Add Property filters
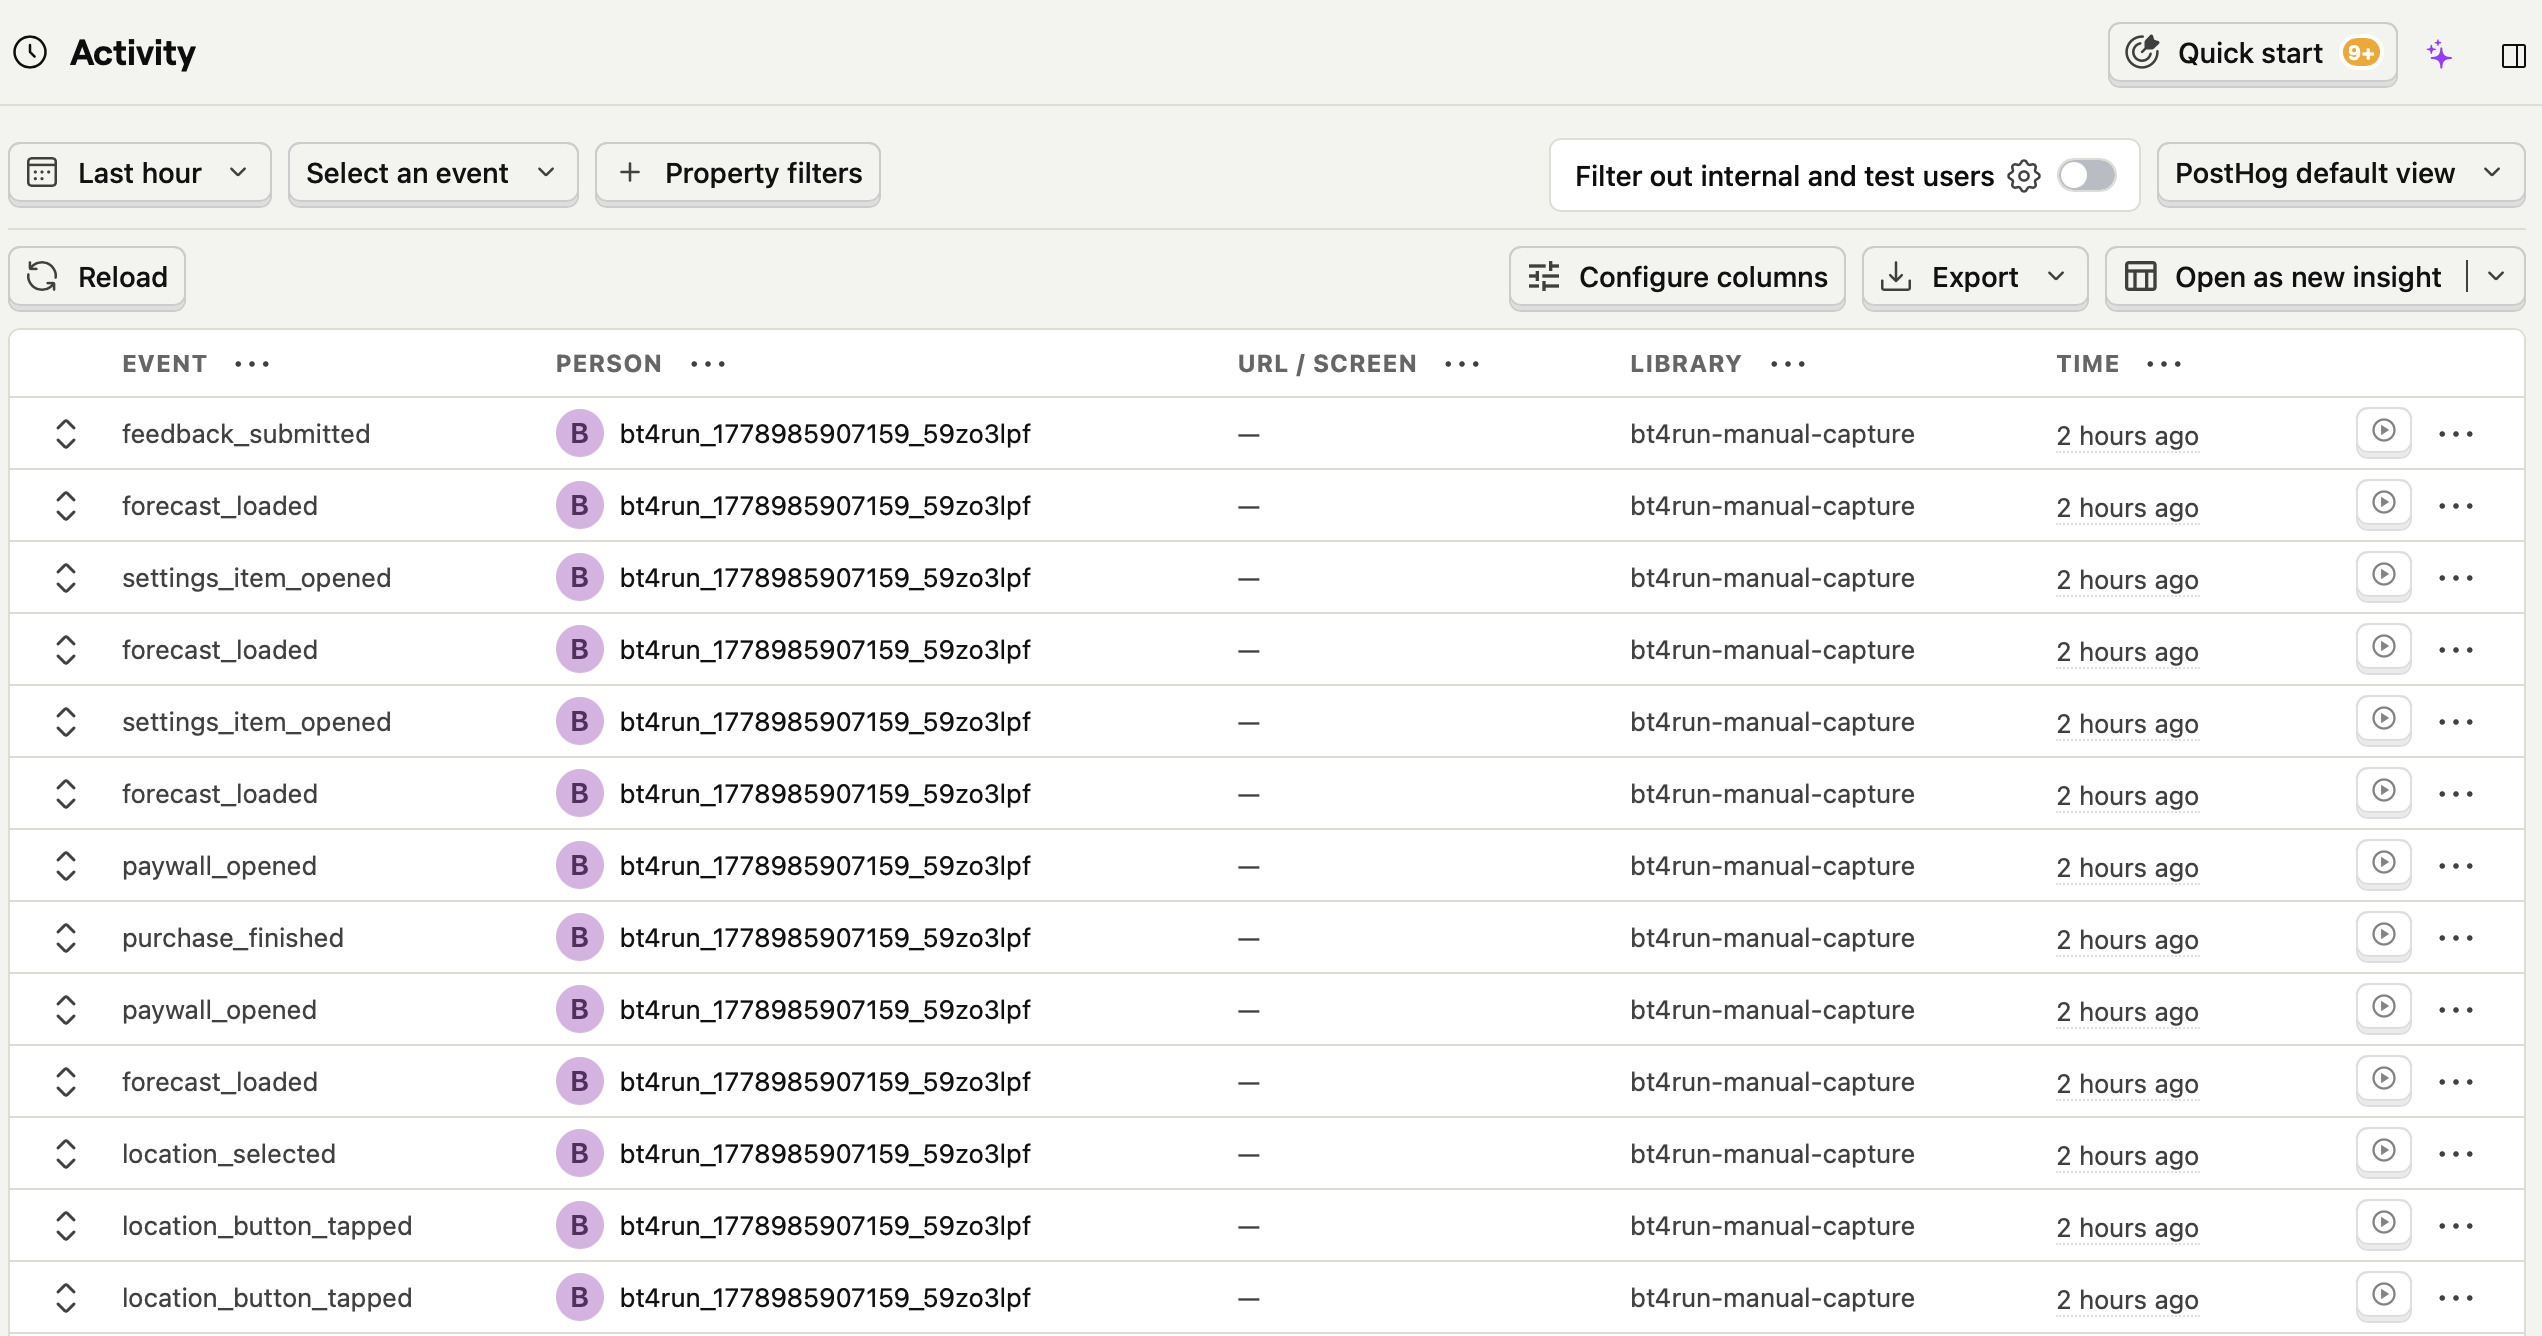The height and width of the screenshot is (1336, 2542). point(738,174)
